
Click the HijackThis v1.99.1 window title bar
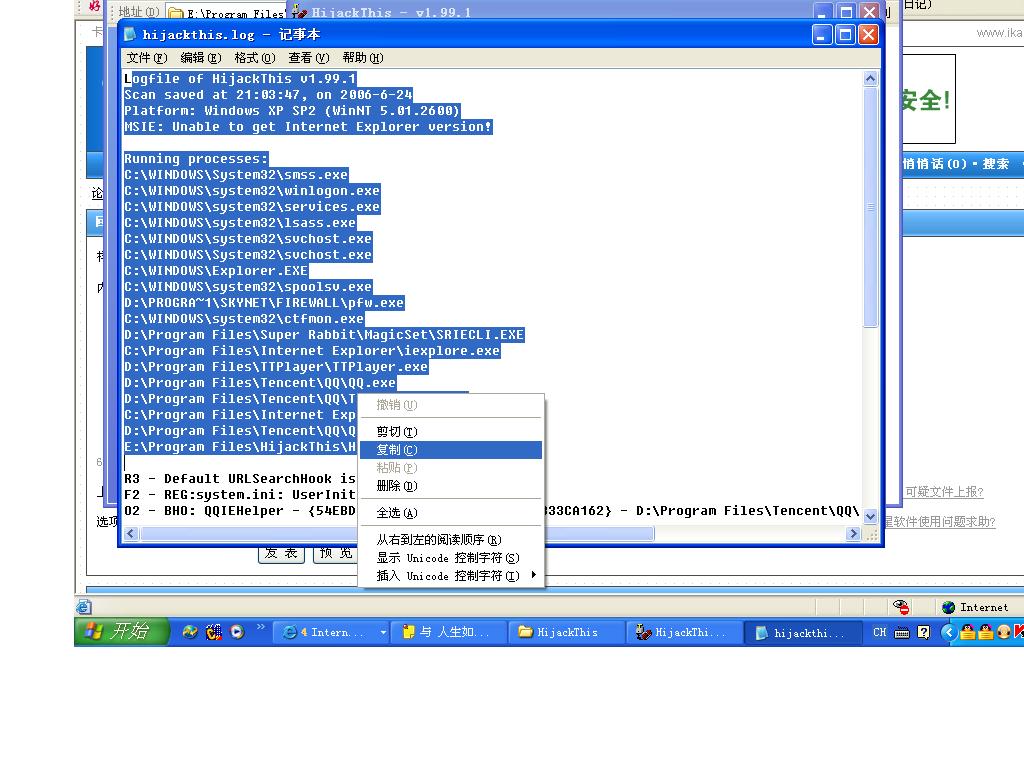click(549, 12)
